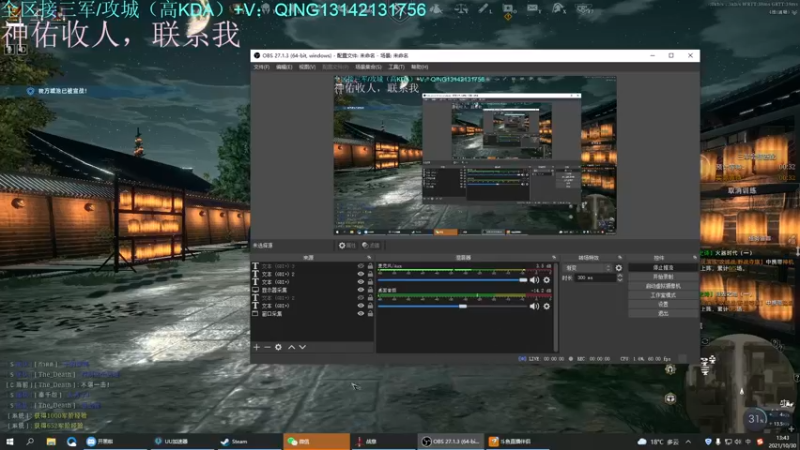Open the 场景集合(S) menu
Image resolution: width=800 pixels, height=450 pixels.
pyautogui.click(x=368, y=67)
